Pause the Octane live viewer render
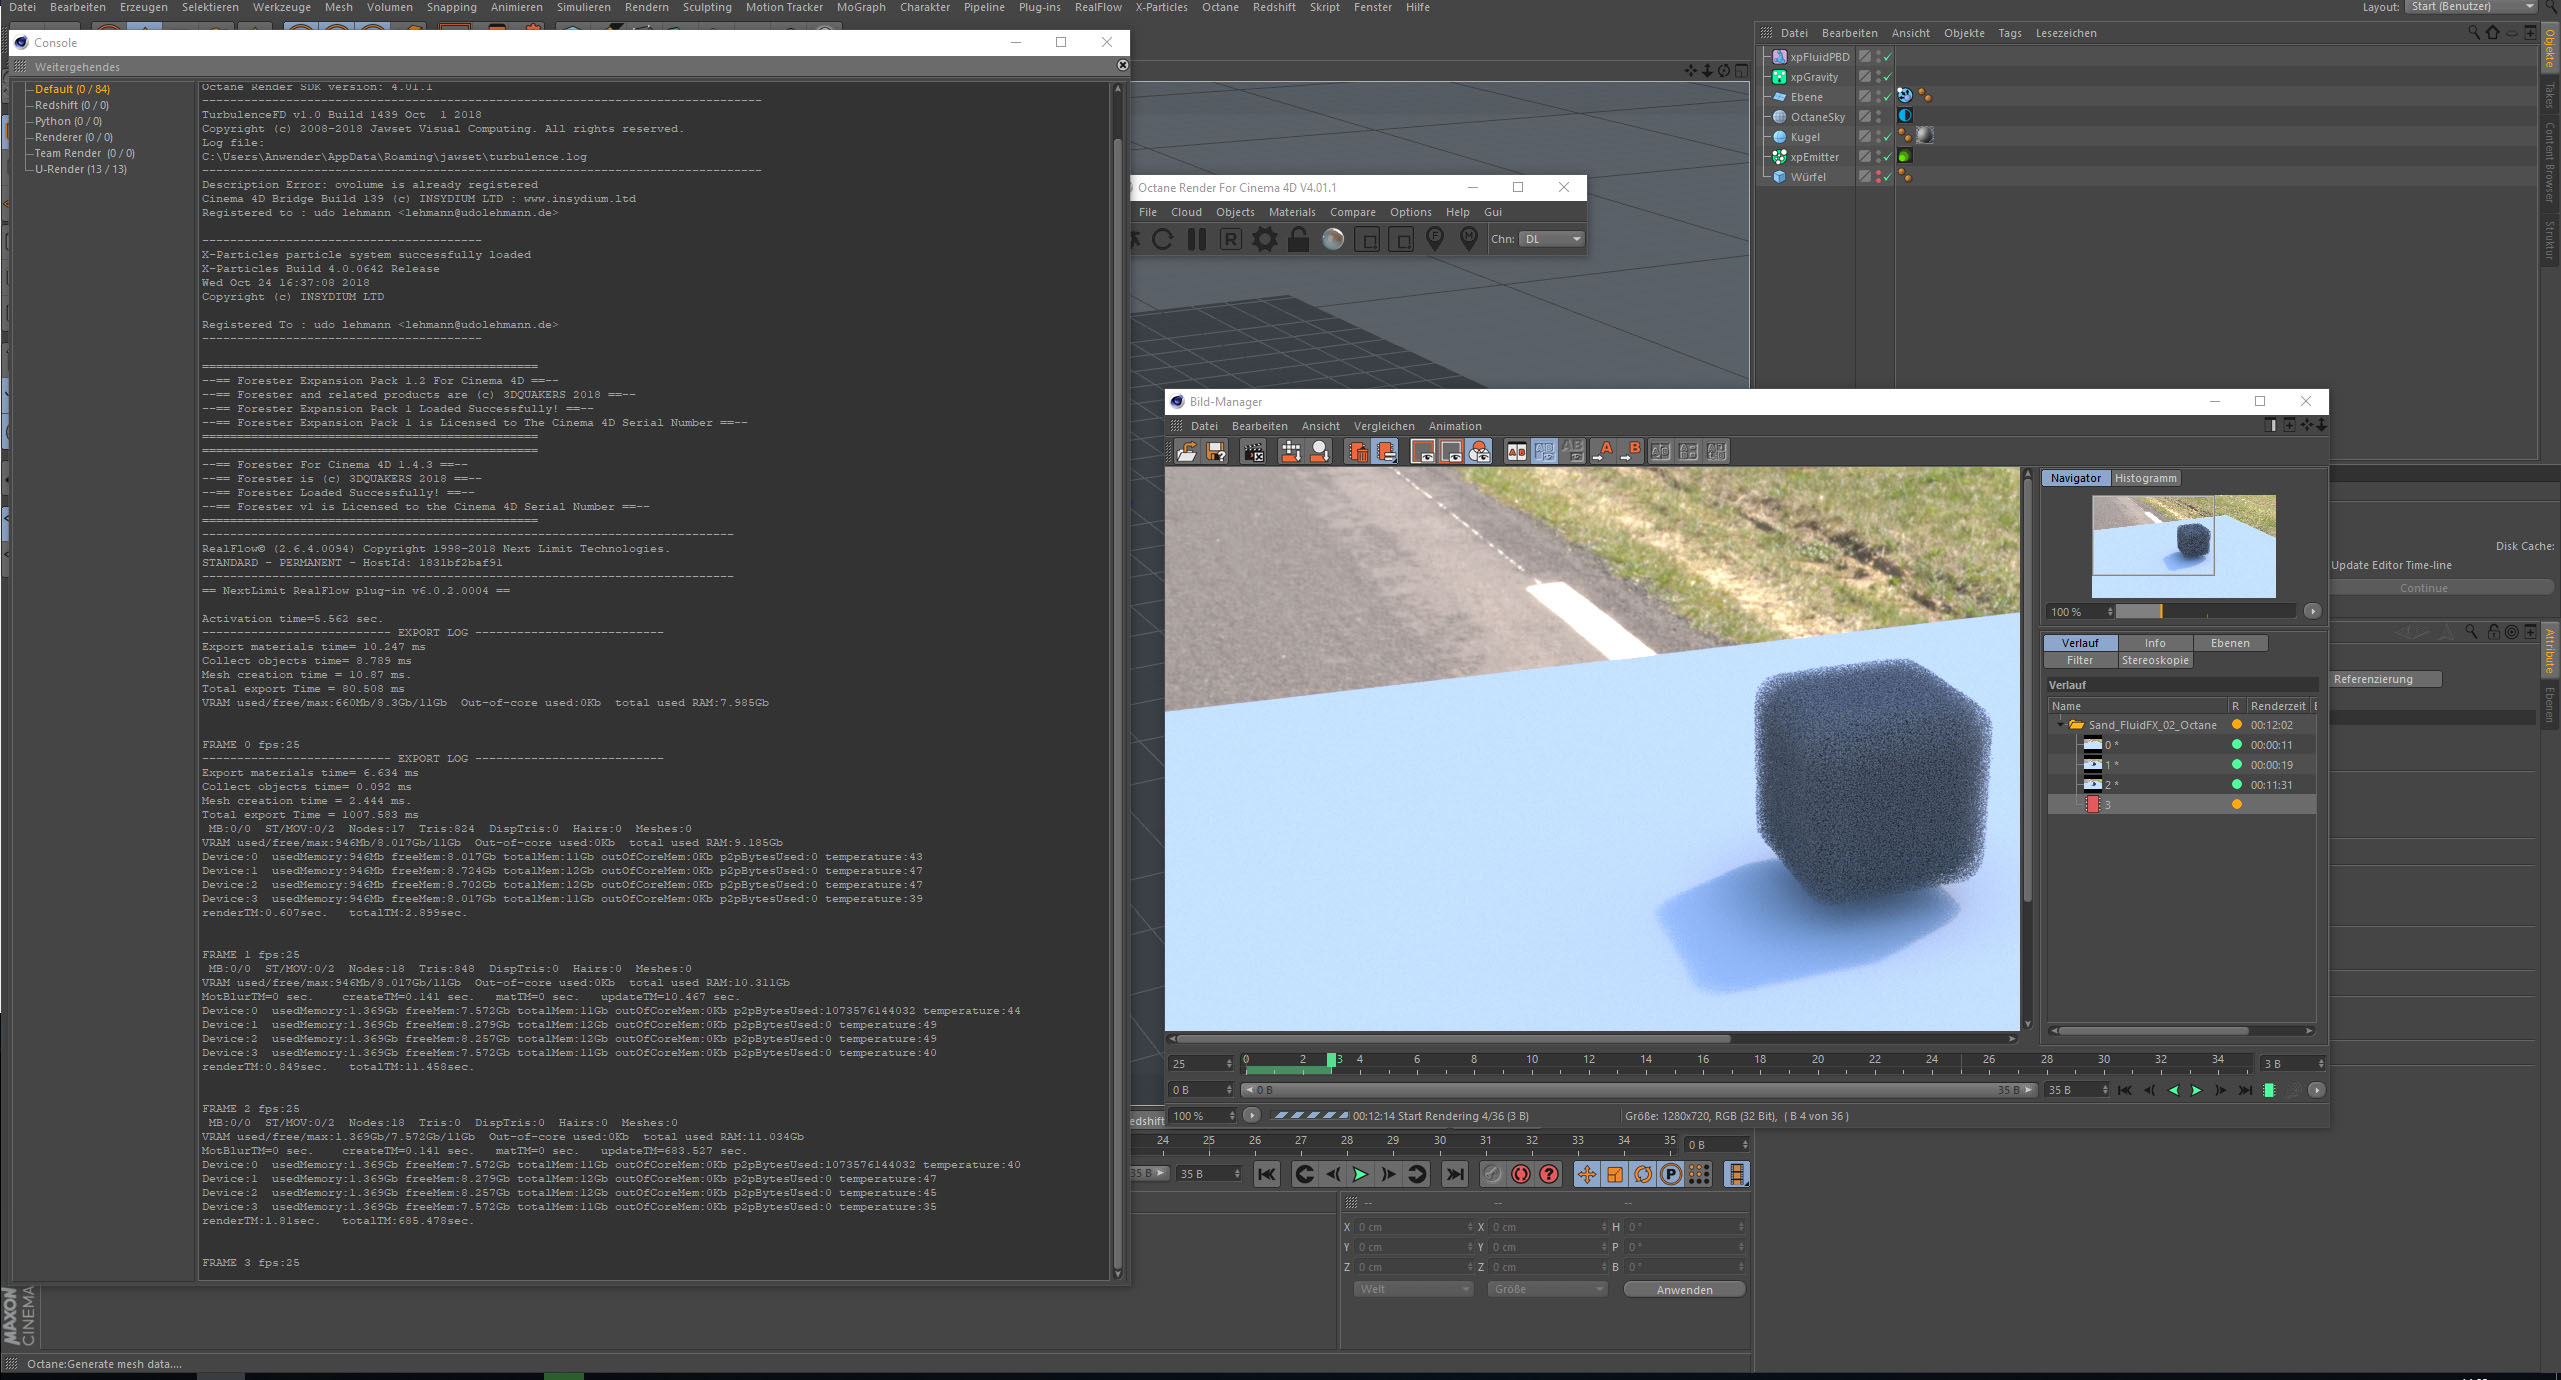This screenshot has width=2561, height=1380. [x=1197, y=240]
